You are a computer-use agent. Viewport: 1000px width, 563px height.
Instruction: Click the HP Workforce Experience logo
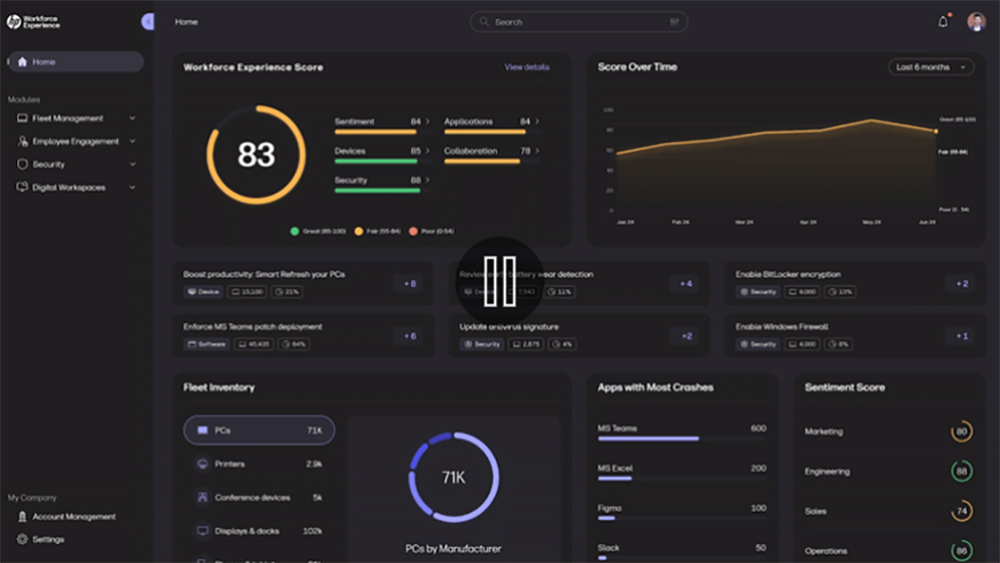click(x=33, y=22)
